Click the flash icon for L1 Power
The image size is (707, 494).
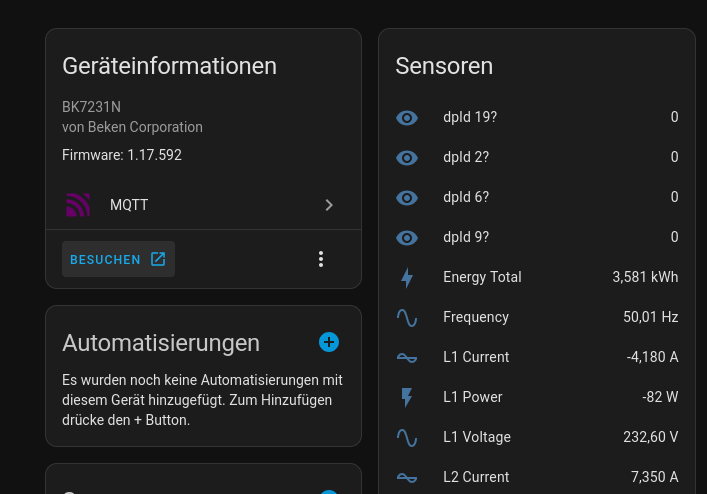coord(407,398)
